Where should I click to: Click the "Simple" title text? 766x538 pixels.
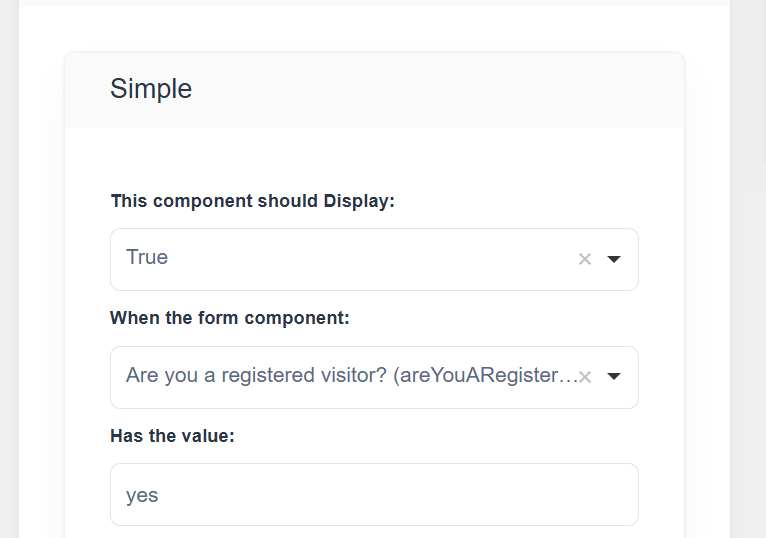[151, 89]
